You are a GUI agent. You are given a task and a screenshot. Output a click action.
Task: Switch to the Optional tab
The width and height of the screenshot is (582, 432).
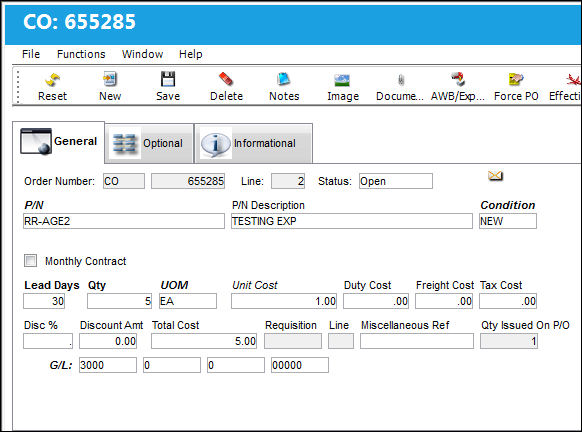pyautogui.click(x=150, y=143)
